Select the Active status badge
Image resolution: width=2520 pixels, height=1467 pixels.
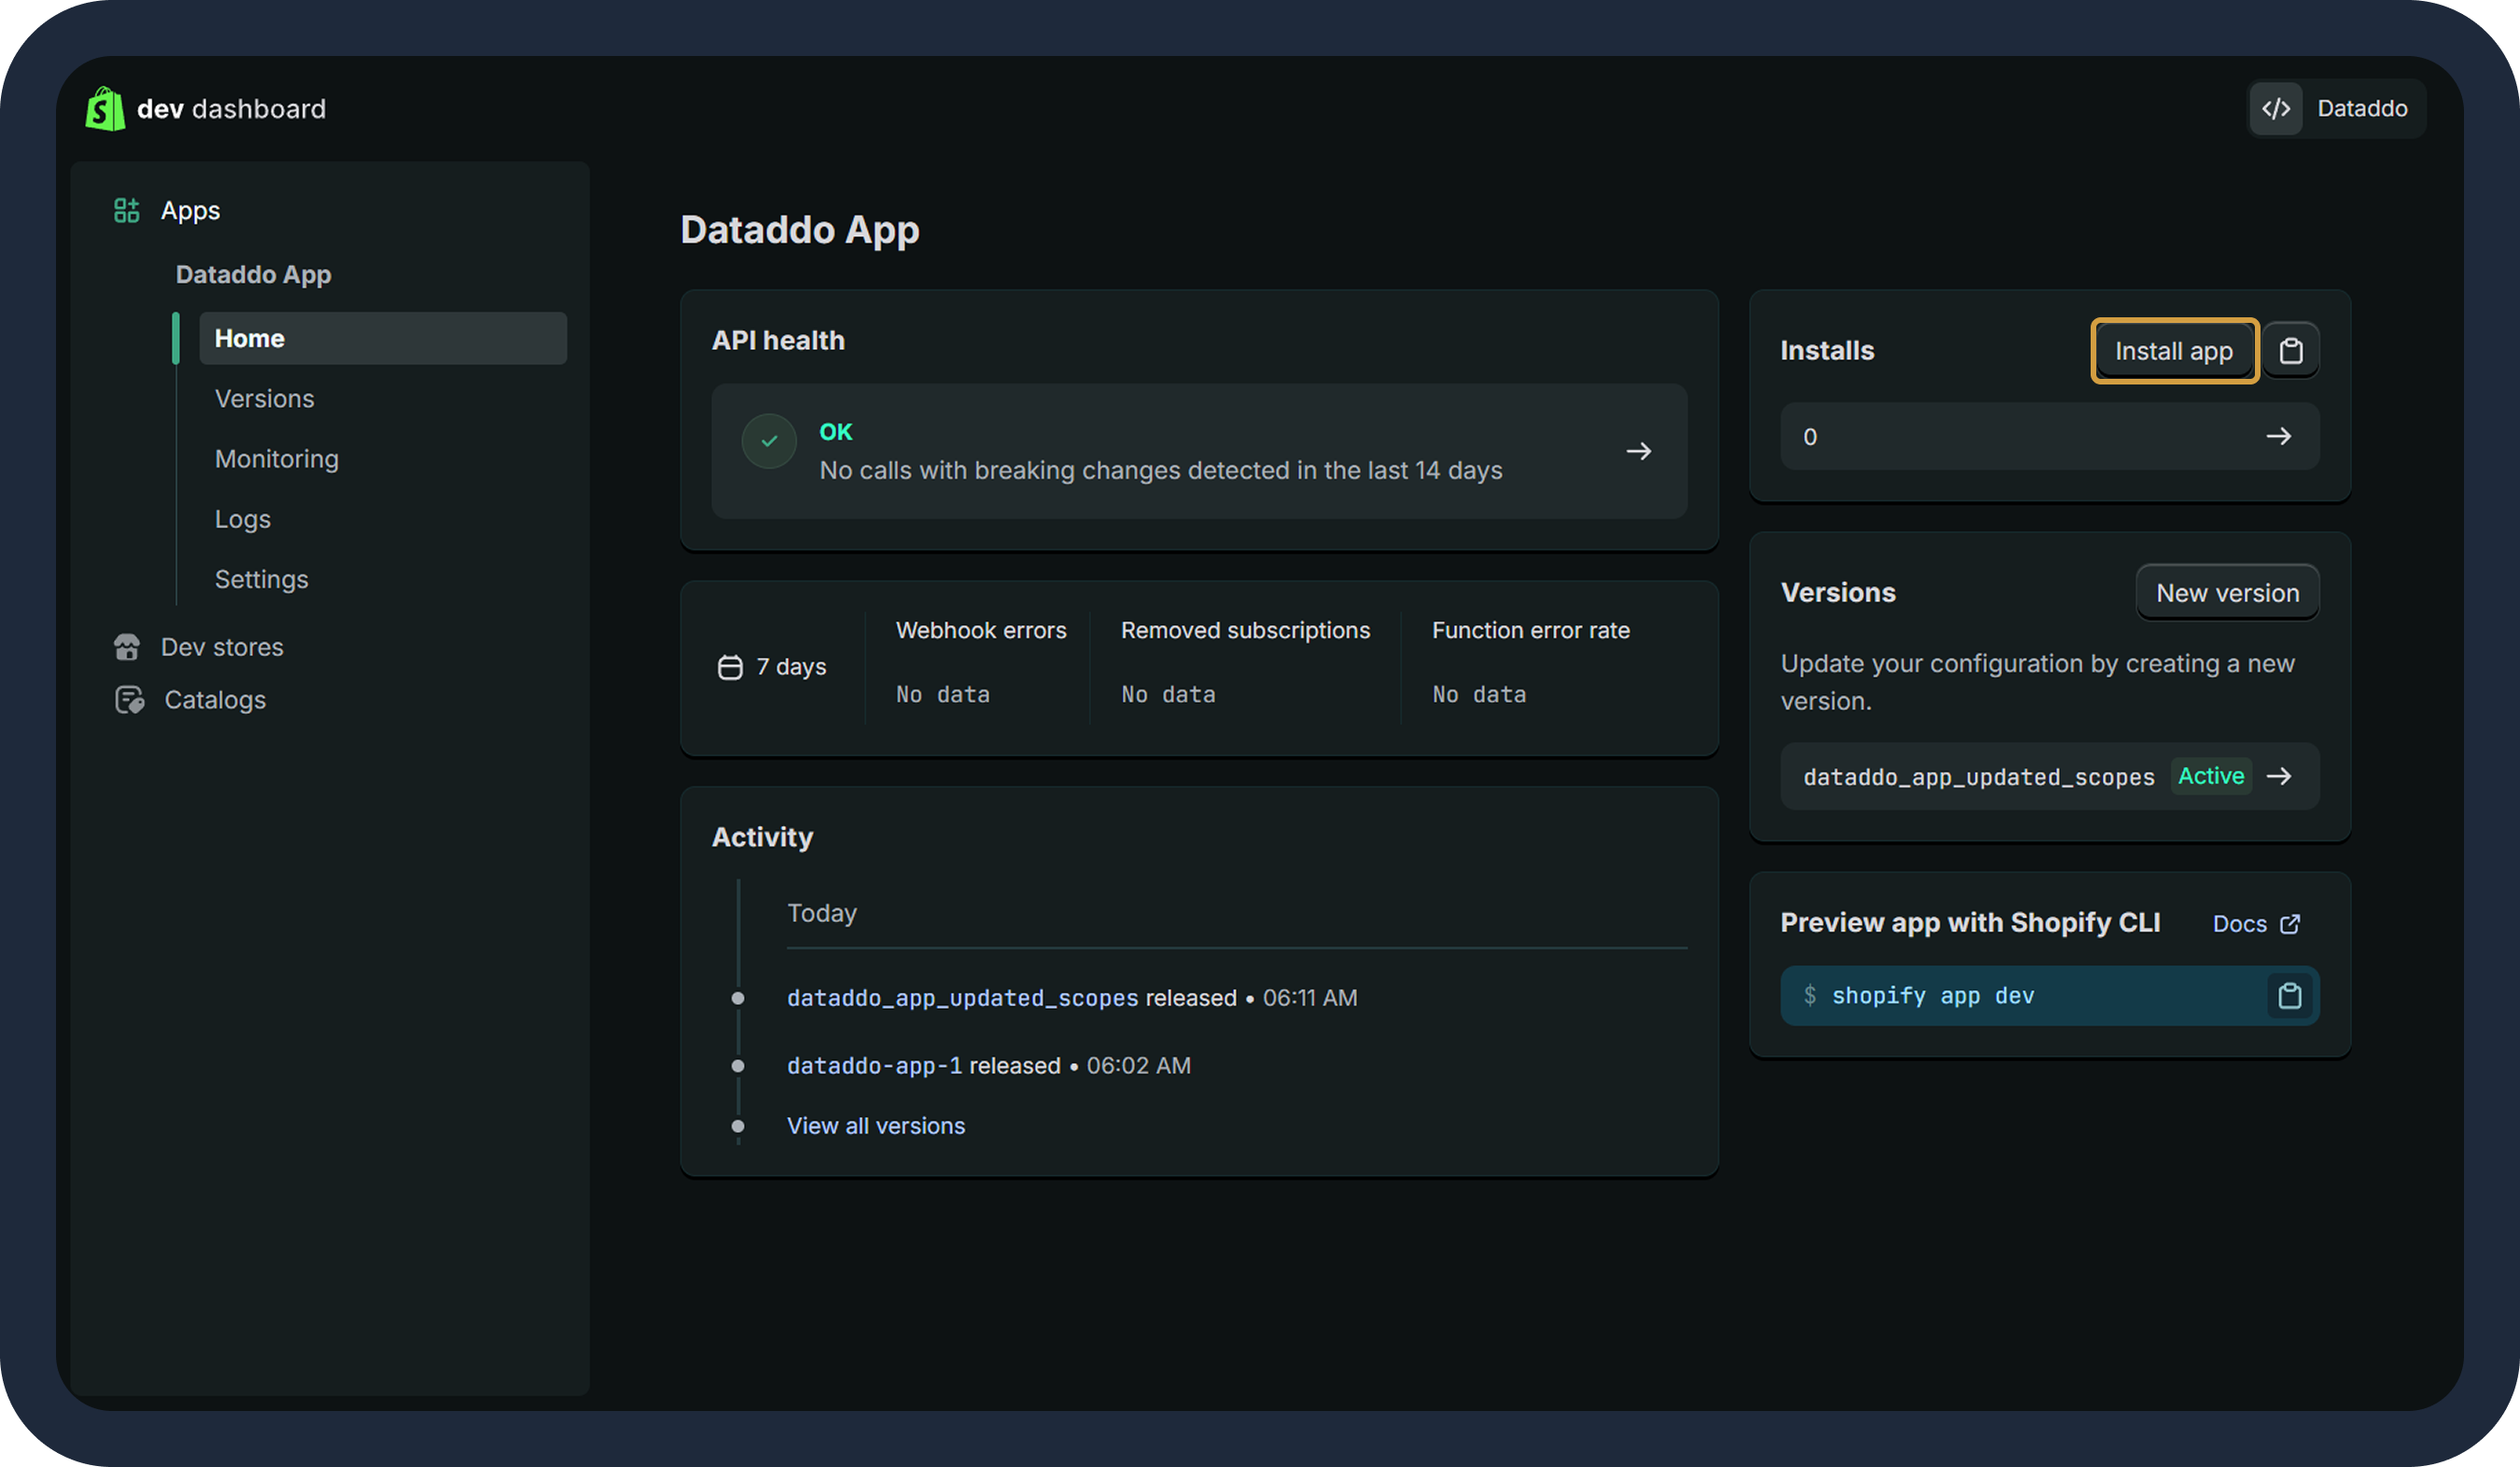click(x=2210, y=776)
